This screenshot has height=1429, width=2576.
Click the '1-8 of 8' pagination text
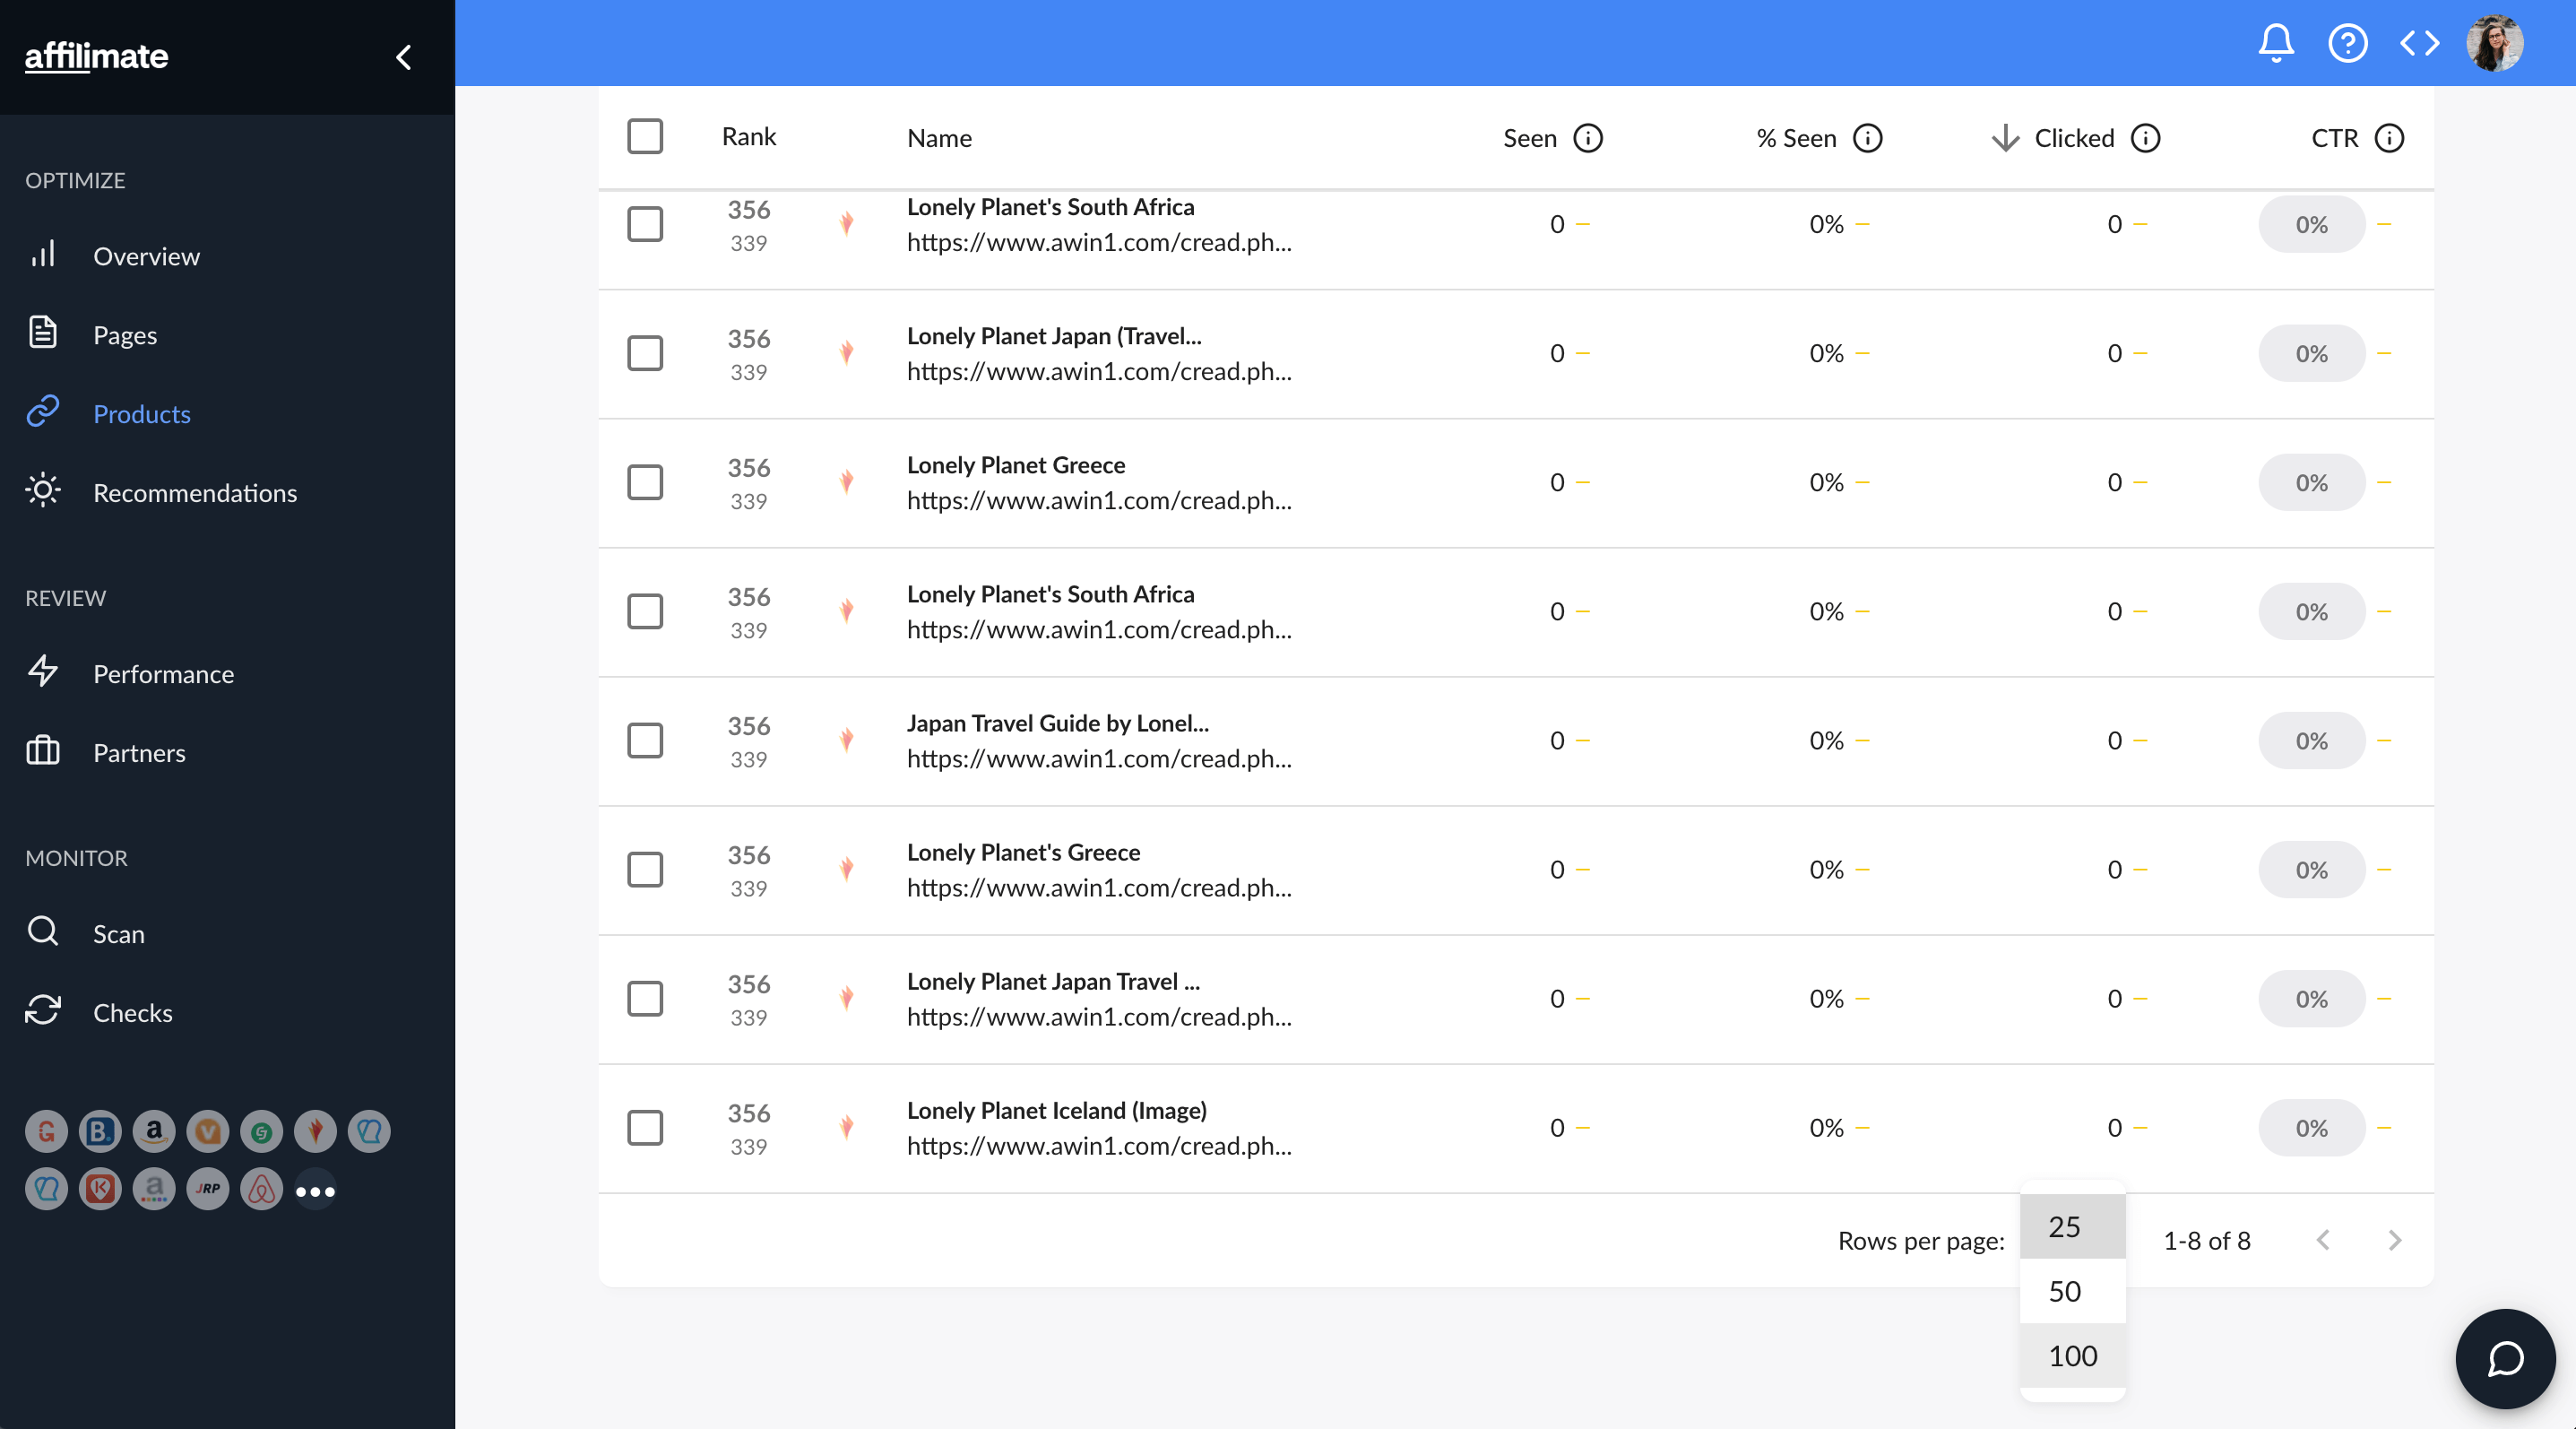pos(2206,1241)
